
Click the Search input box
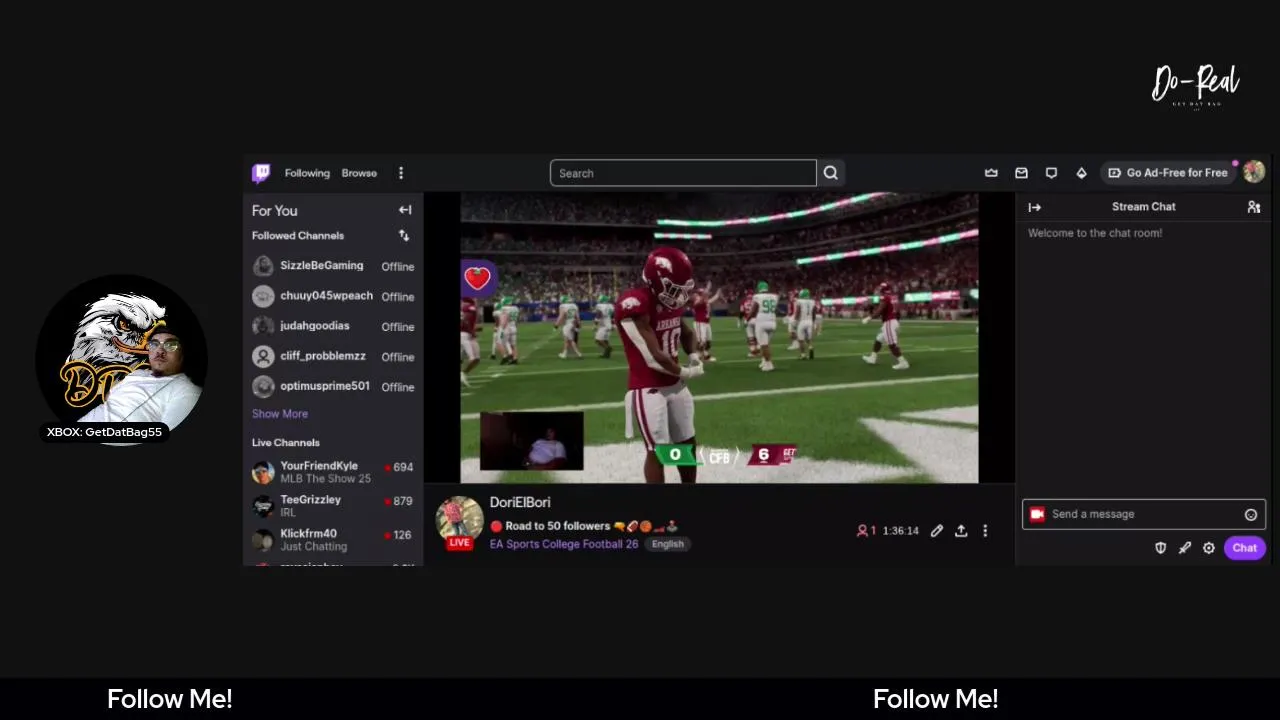683,173
